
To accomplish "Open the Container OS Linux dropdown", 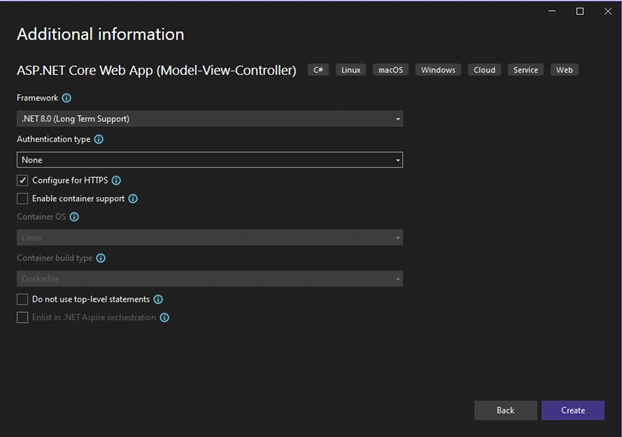I will pos(210,238).
